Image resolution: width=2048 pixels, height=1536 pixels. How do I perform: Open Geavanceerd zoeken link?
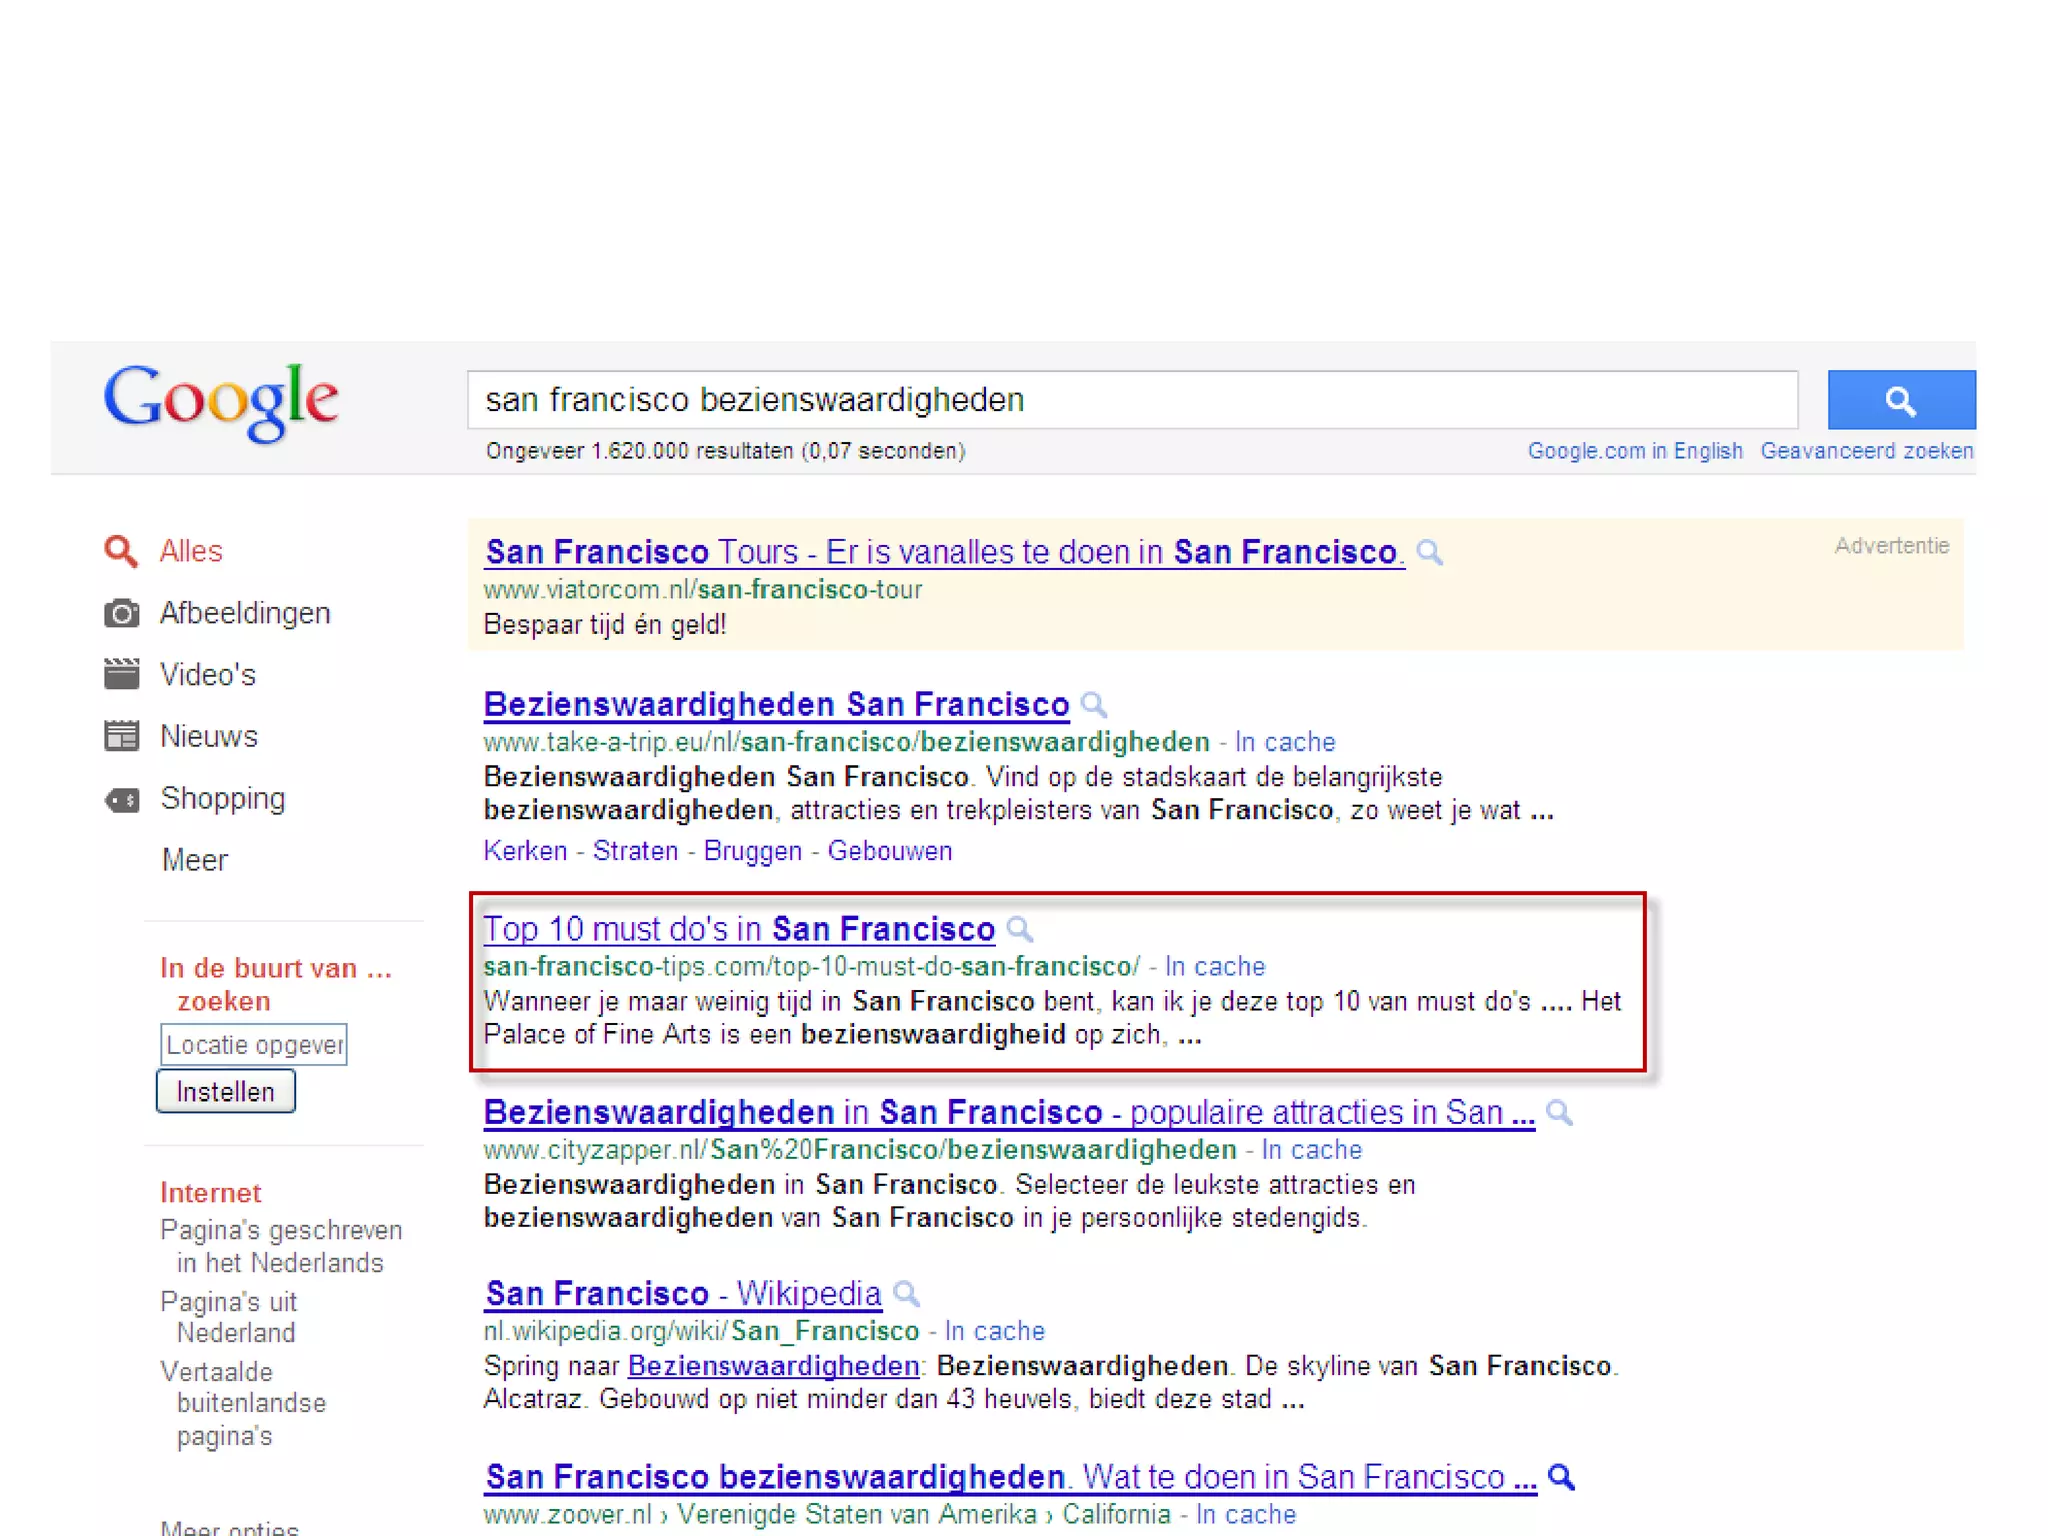(x=1866, y=451)
